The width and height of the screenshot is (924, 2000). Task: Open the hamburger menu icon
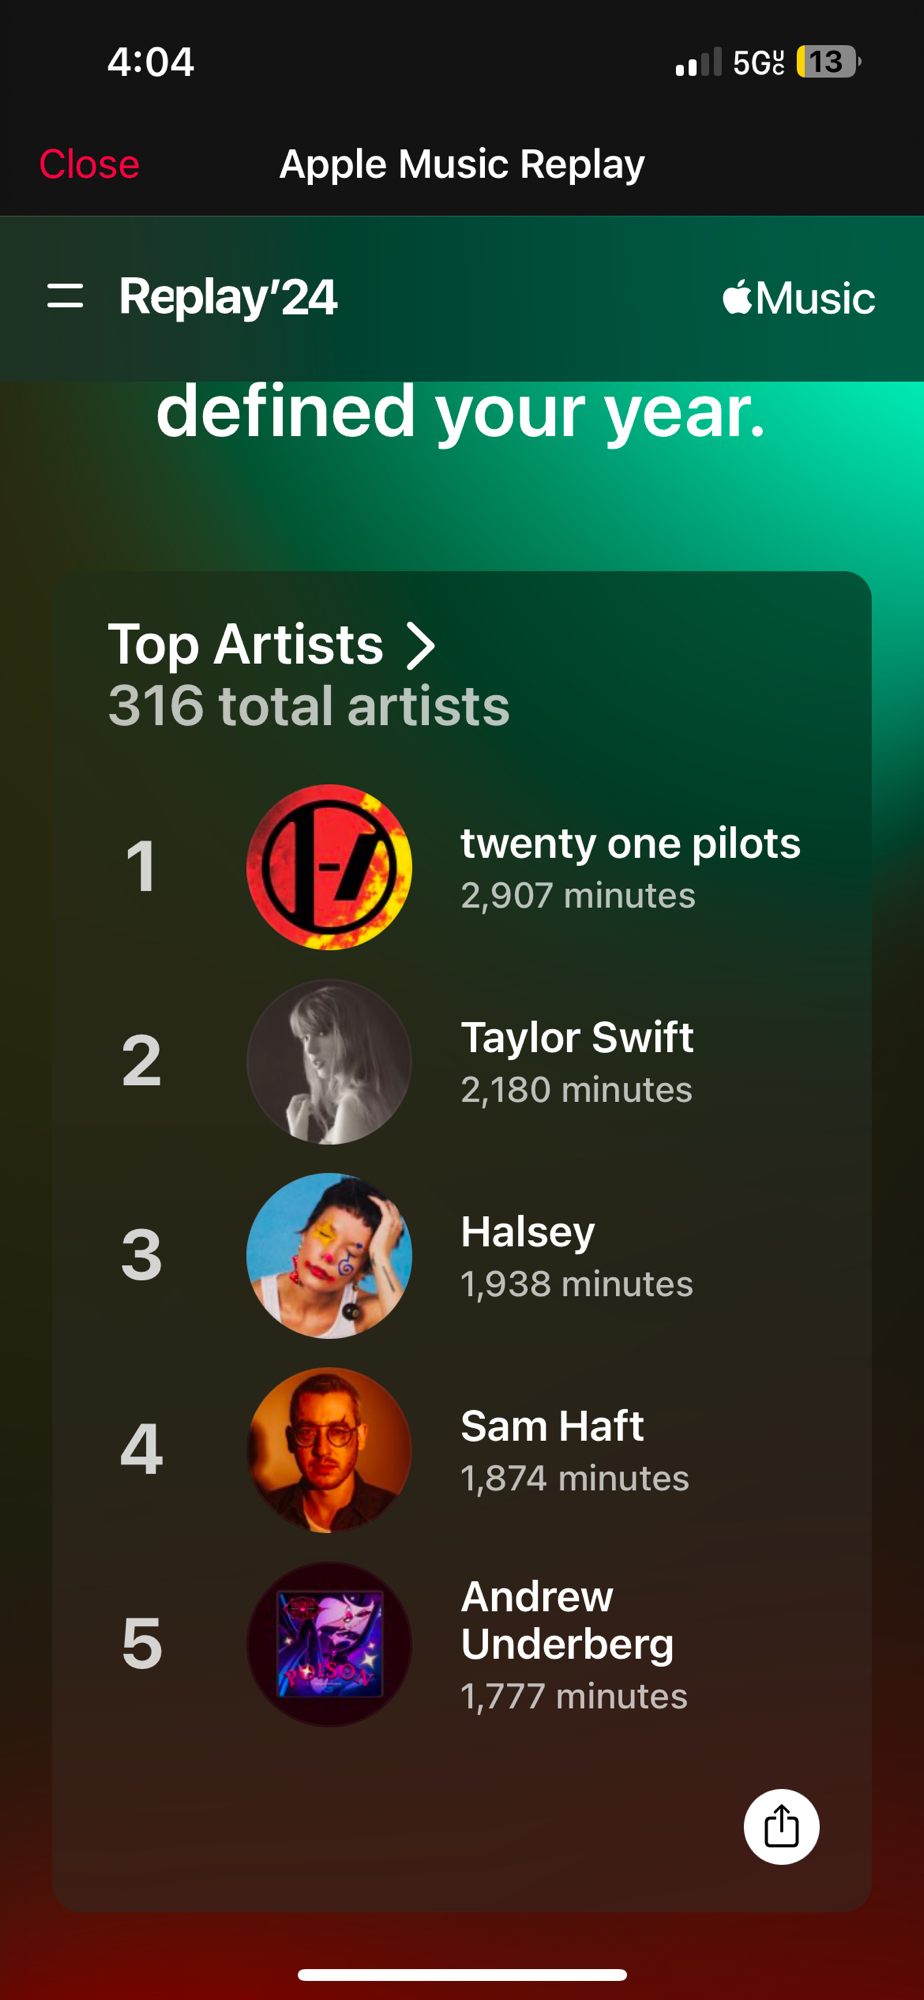pyautogui.click(x=65, y=296)
